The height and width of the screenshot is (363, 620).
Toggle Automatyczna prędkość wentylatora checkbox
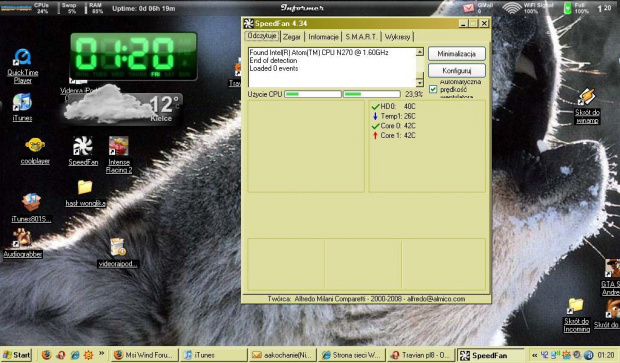(x=433, y=89)
